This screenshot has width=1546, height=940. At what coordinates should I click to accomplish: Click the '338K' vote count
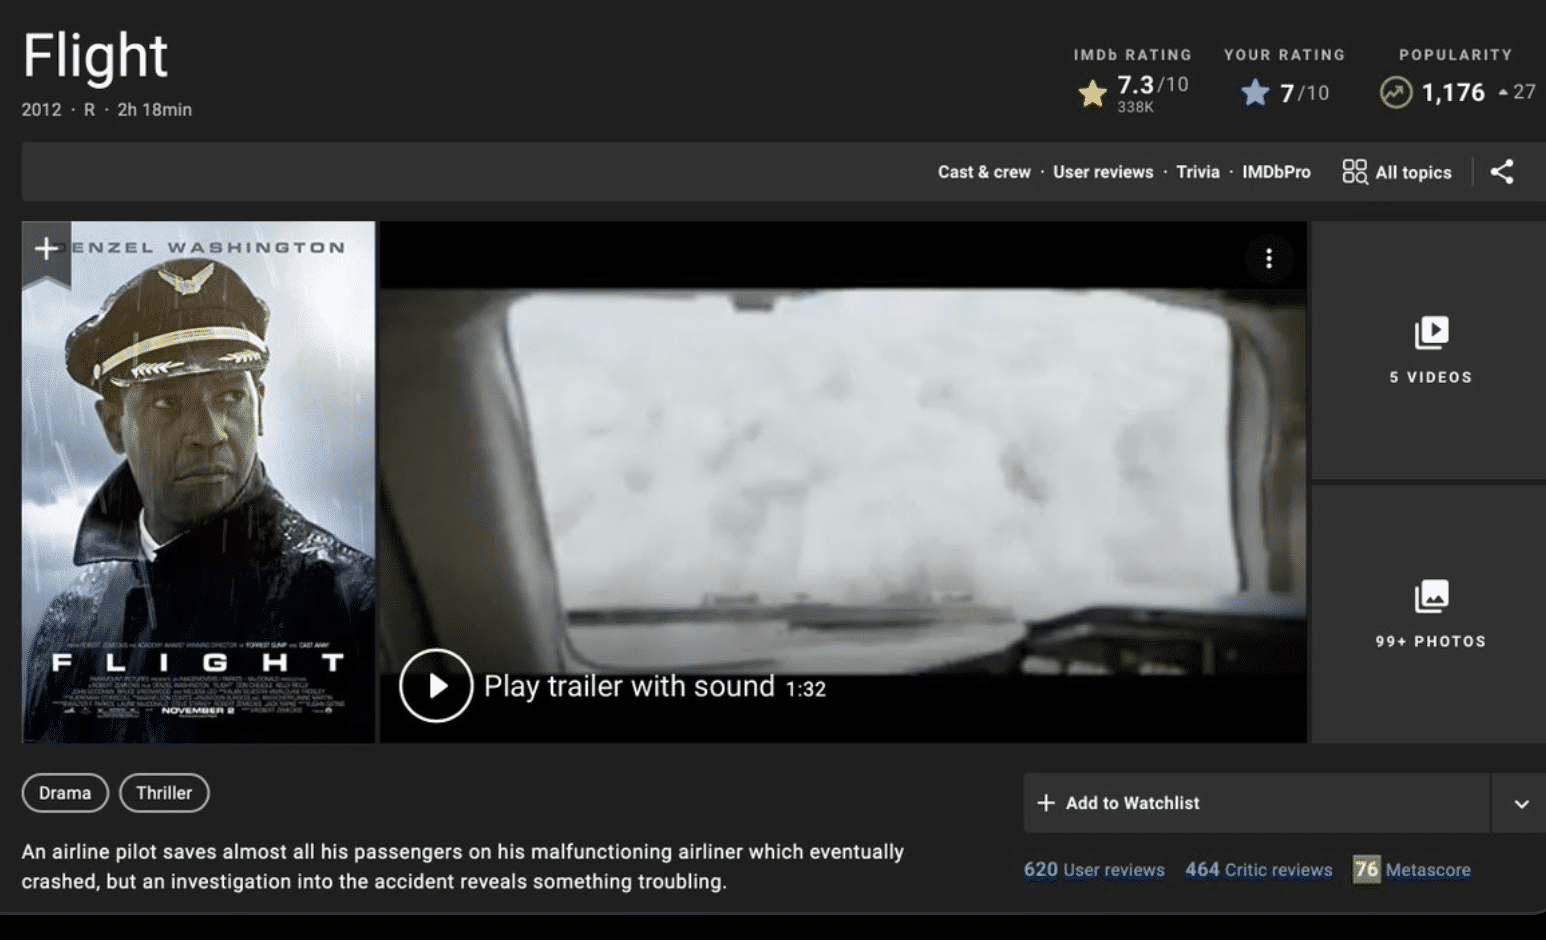[x=1135, y=107]
